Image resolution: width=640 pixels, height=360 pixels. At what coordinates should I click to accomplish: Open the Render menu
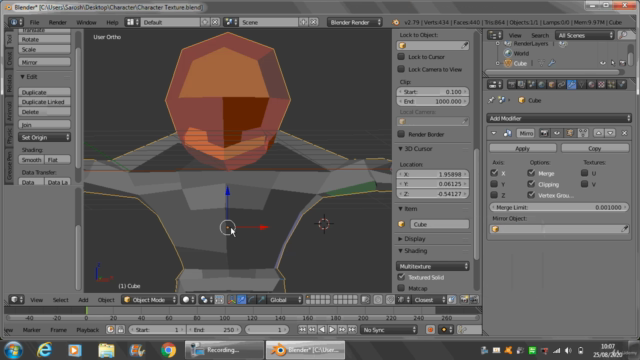point(58,22)
